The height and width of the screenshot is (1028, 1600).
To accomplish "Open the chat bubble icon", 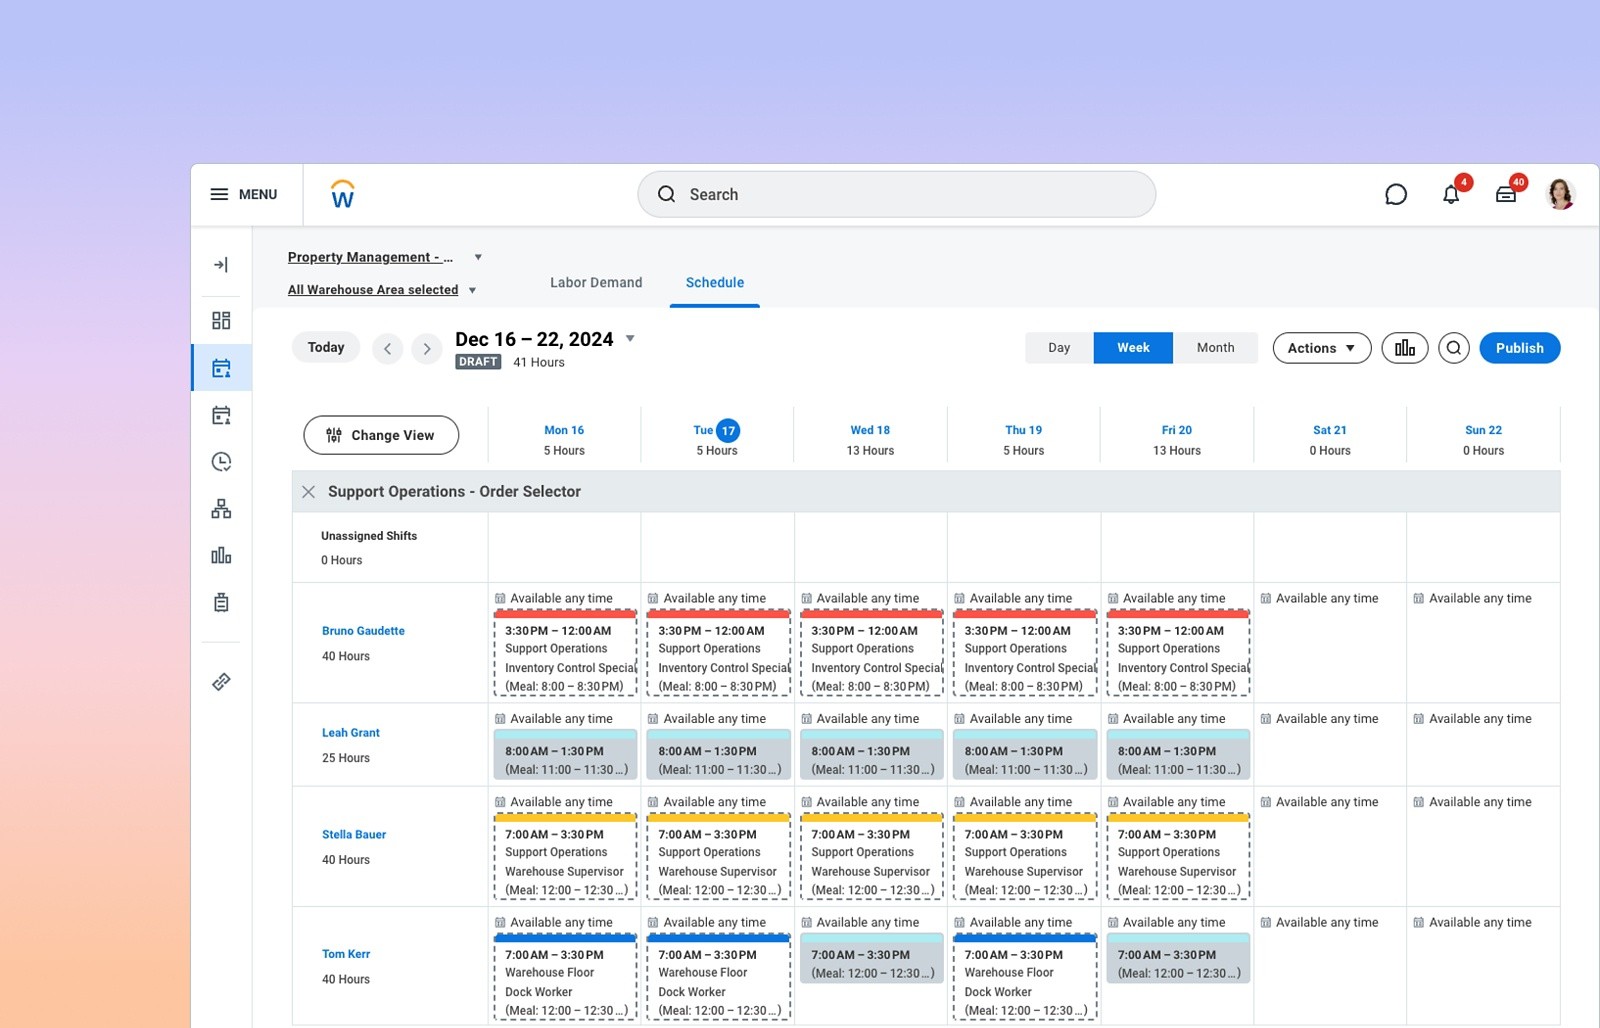I will coord(1396,194).
